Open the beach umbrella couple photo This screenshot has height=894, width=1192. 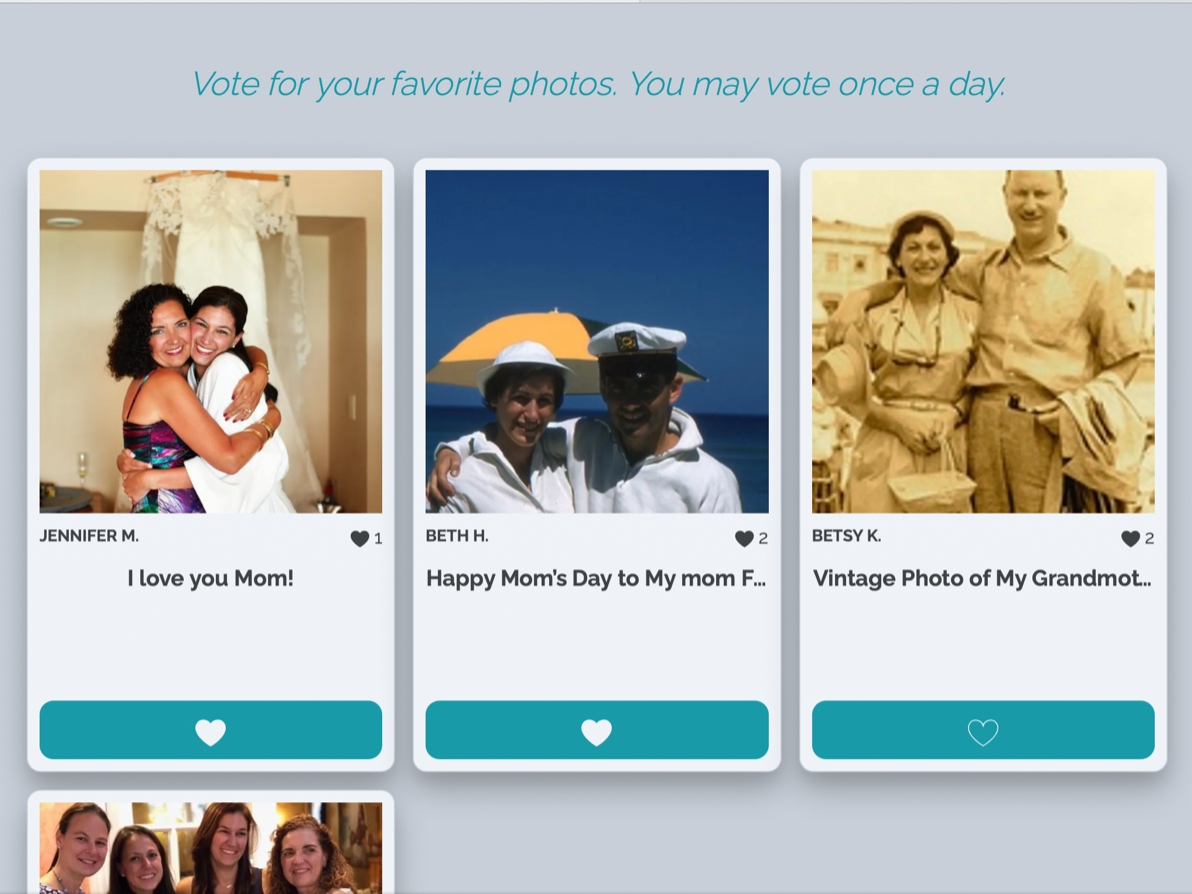[596, 341]
